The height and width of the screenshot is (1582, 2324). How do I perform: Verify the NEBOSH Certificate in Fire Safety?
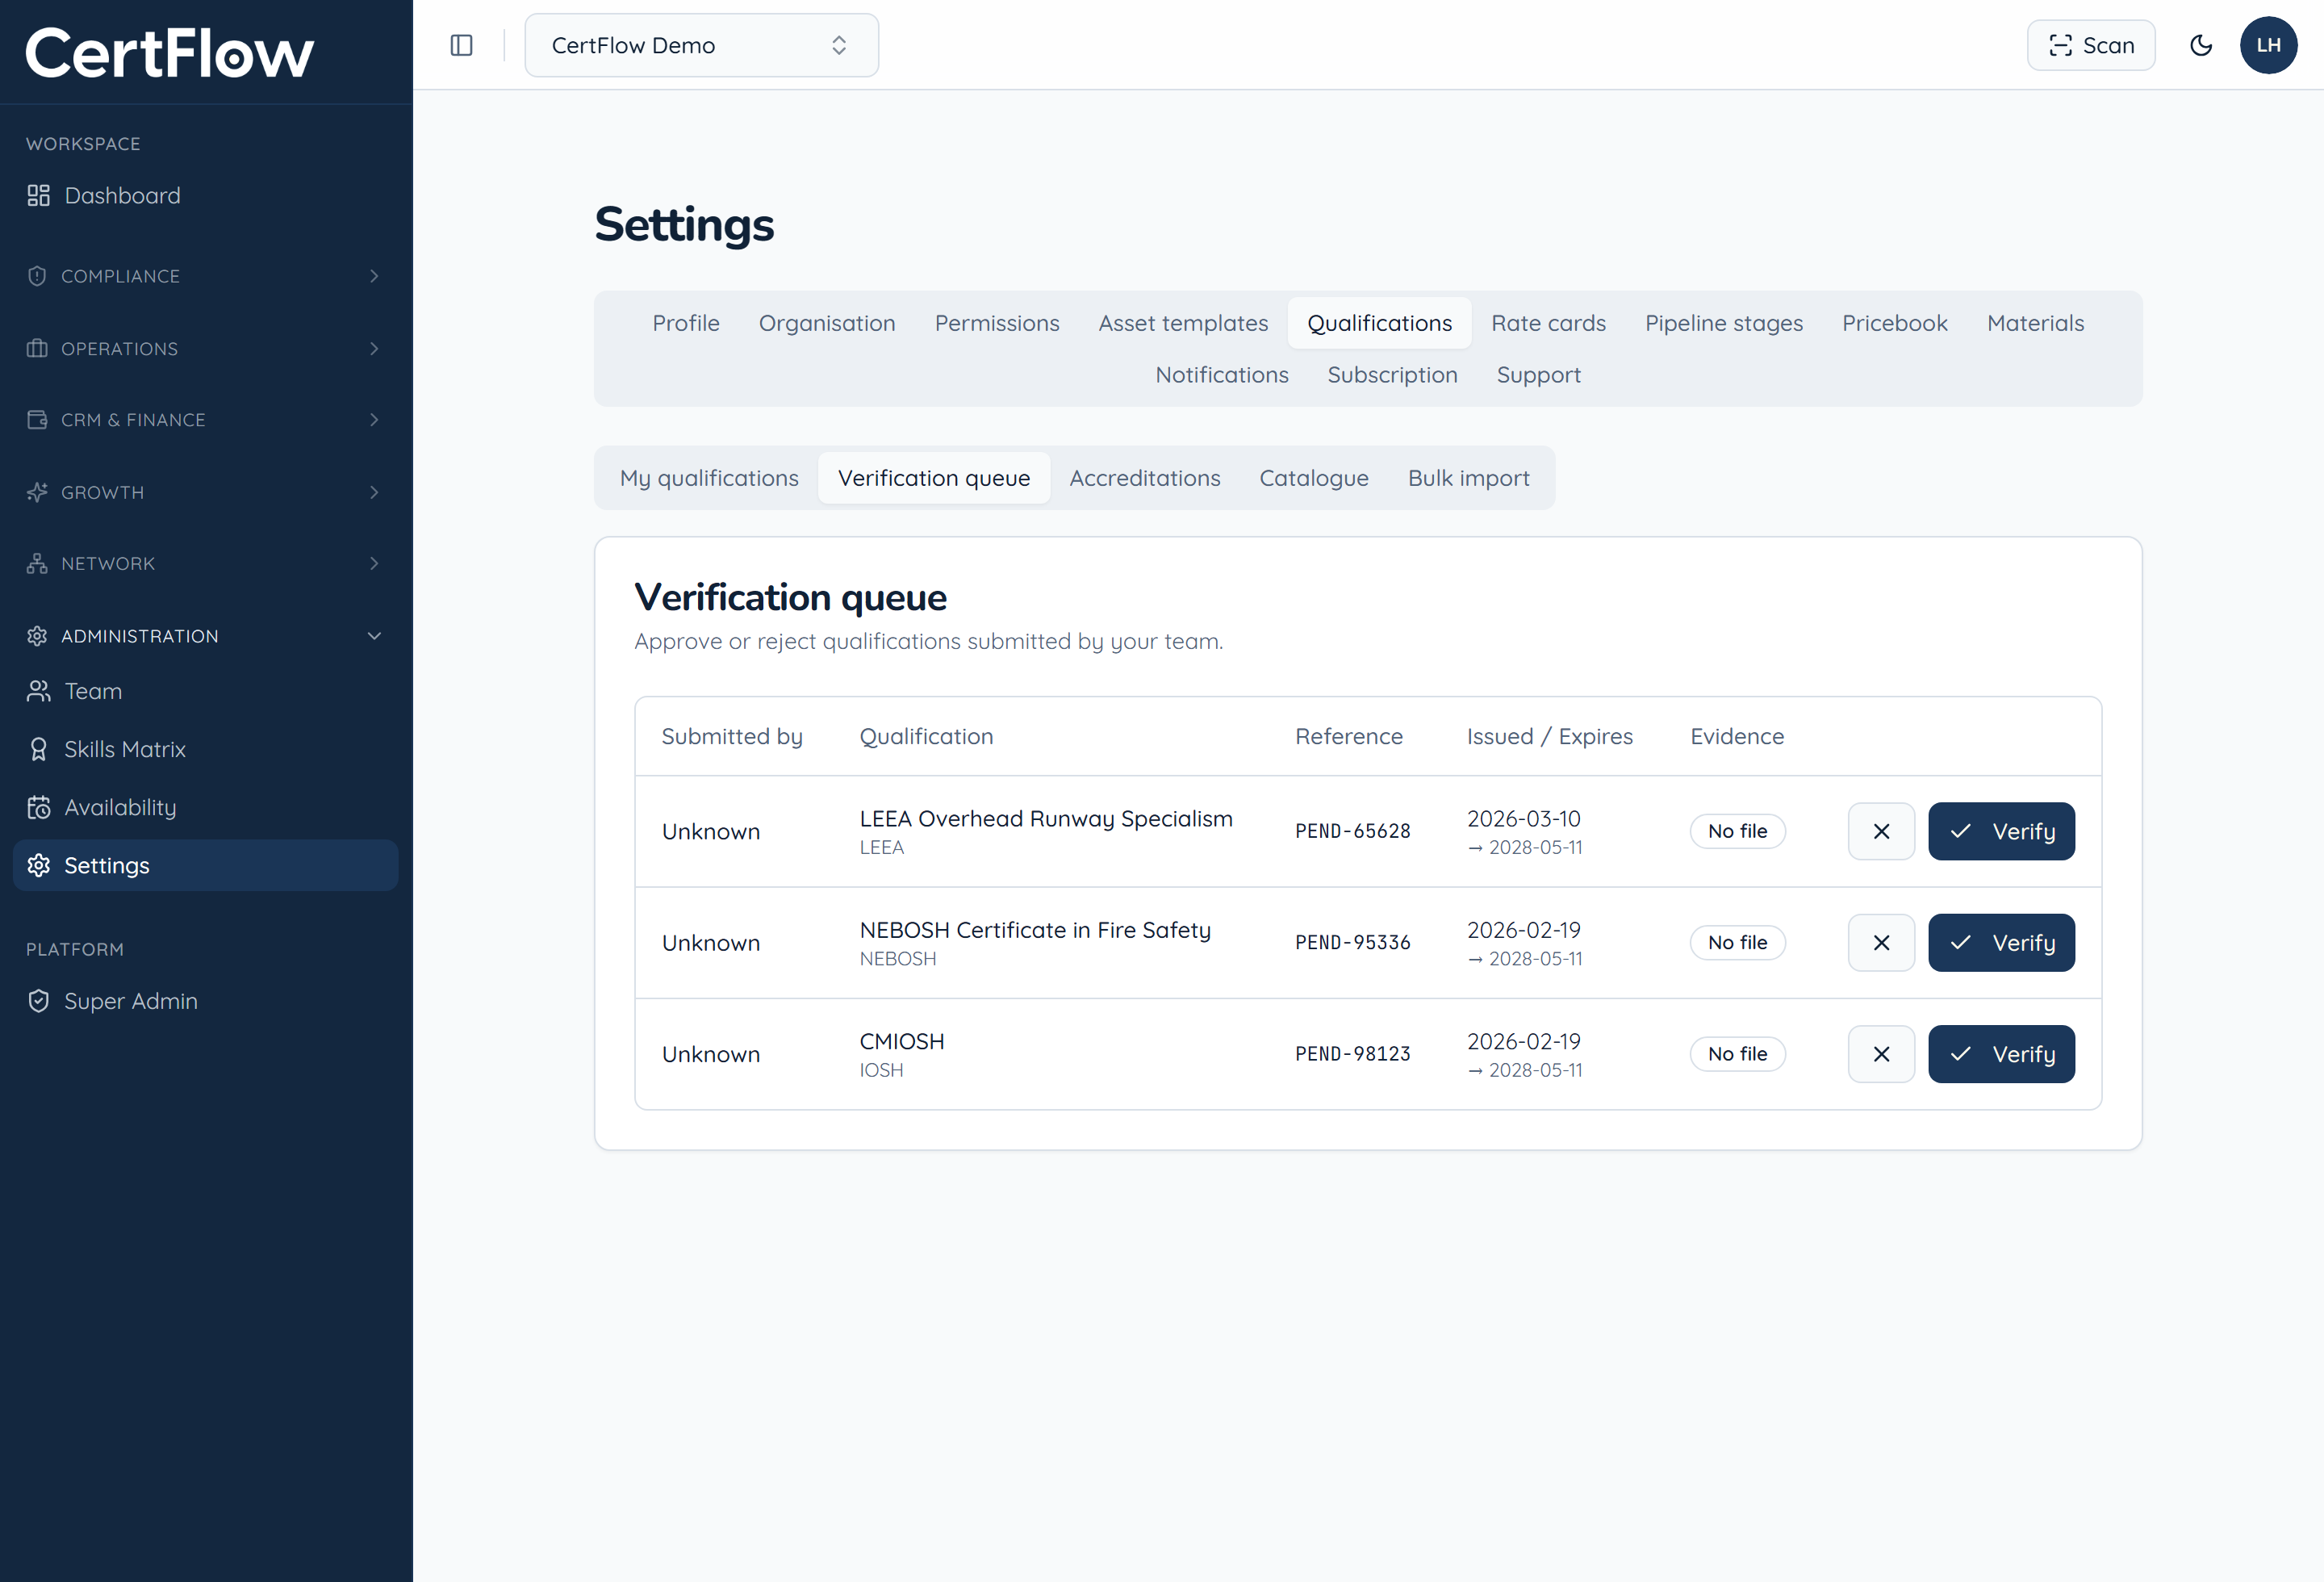[x=2001, y=942]
